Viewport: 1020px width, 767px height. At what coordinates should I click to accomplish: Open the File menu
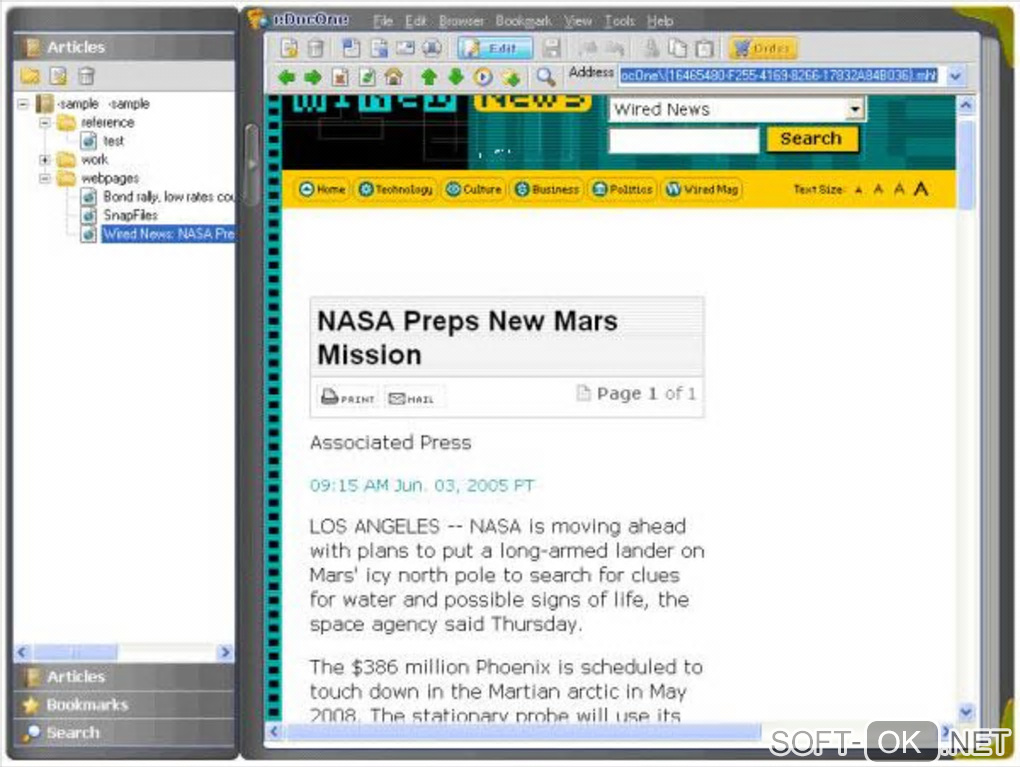[x=383, y=21]
